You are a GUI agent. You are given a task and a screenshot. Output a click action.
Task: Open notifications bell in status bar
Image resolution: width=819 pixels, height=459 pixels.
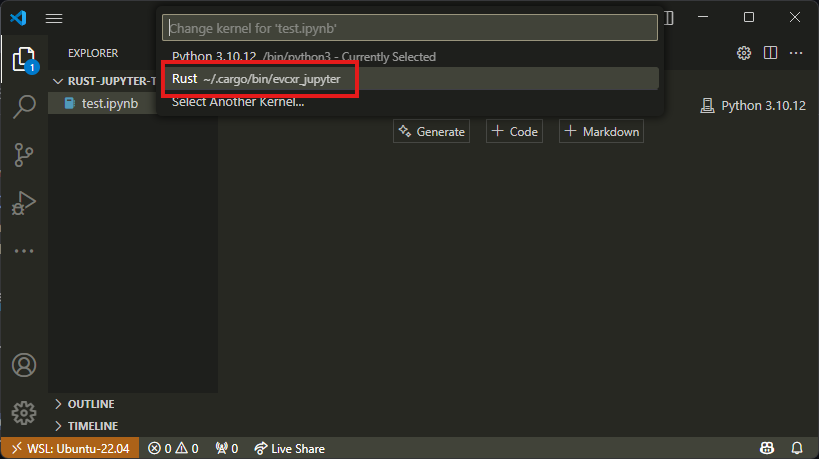pos(797,448)
